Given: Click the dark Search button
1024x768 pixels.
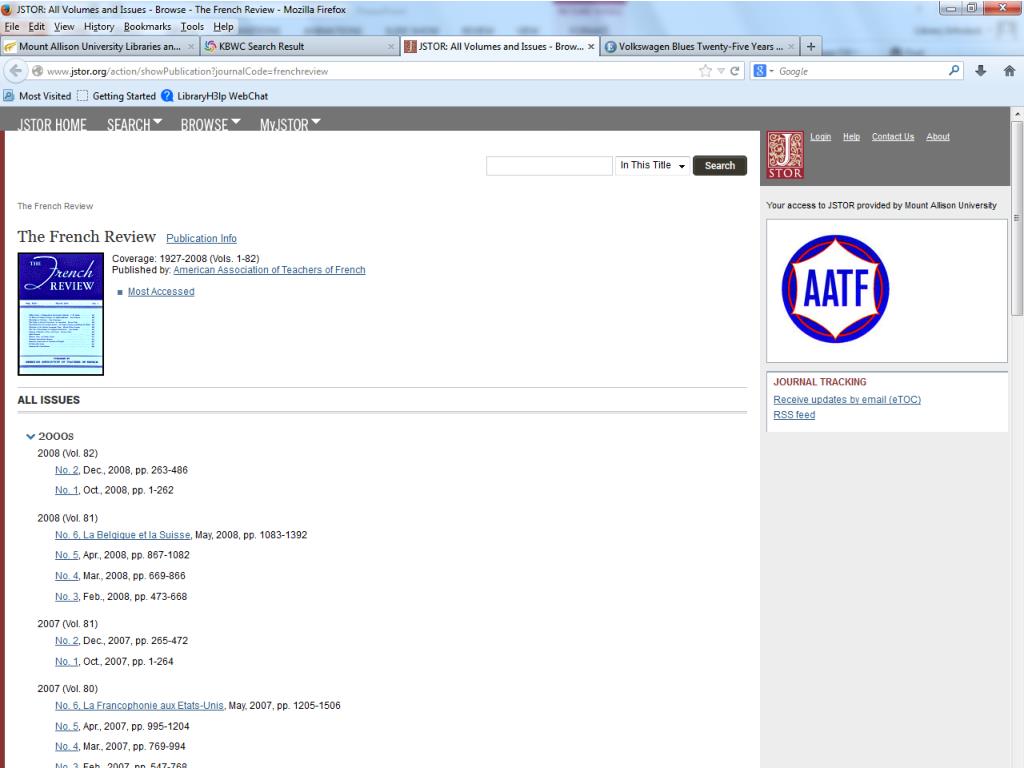Looking at the screenshot, I should pyautogui.click(x=720, y=166).
